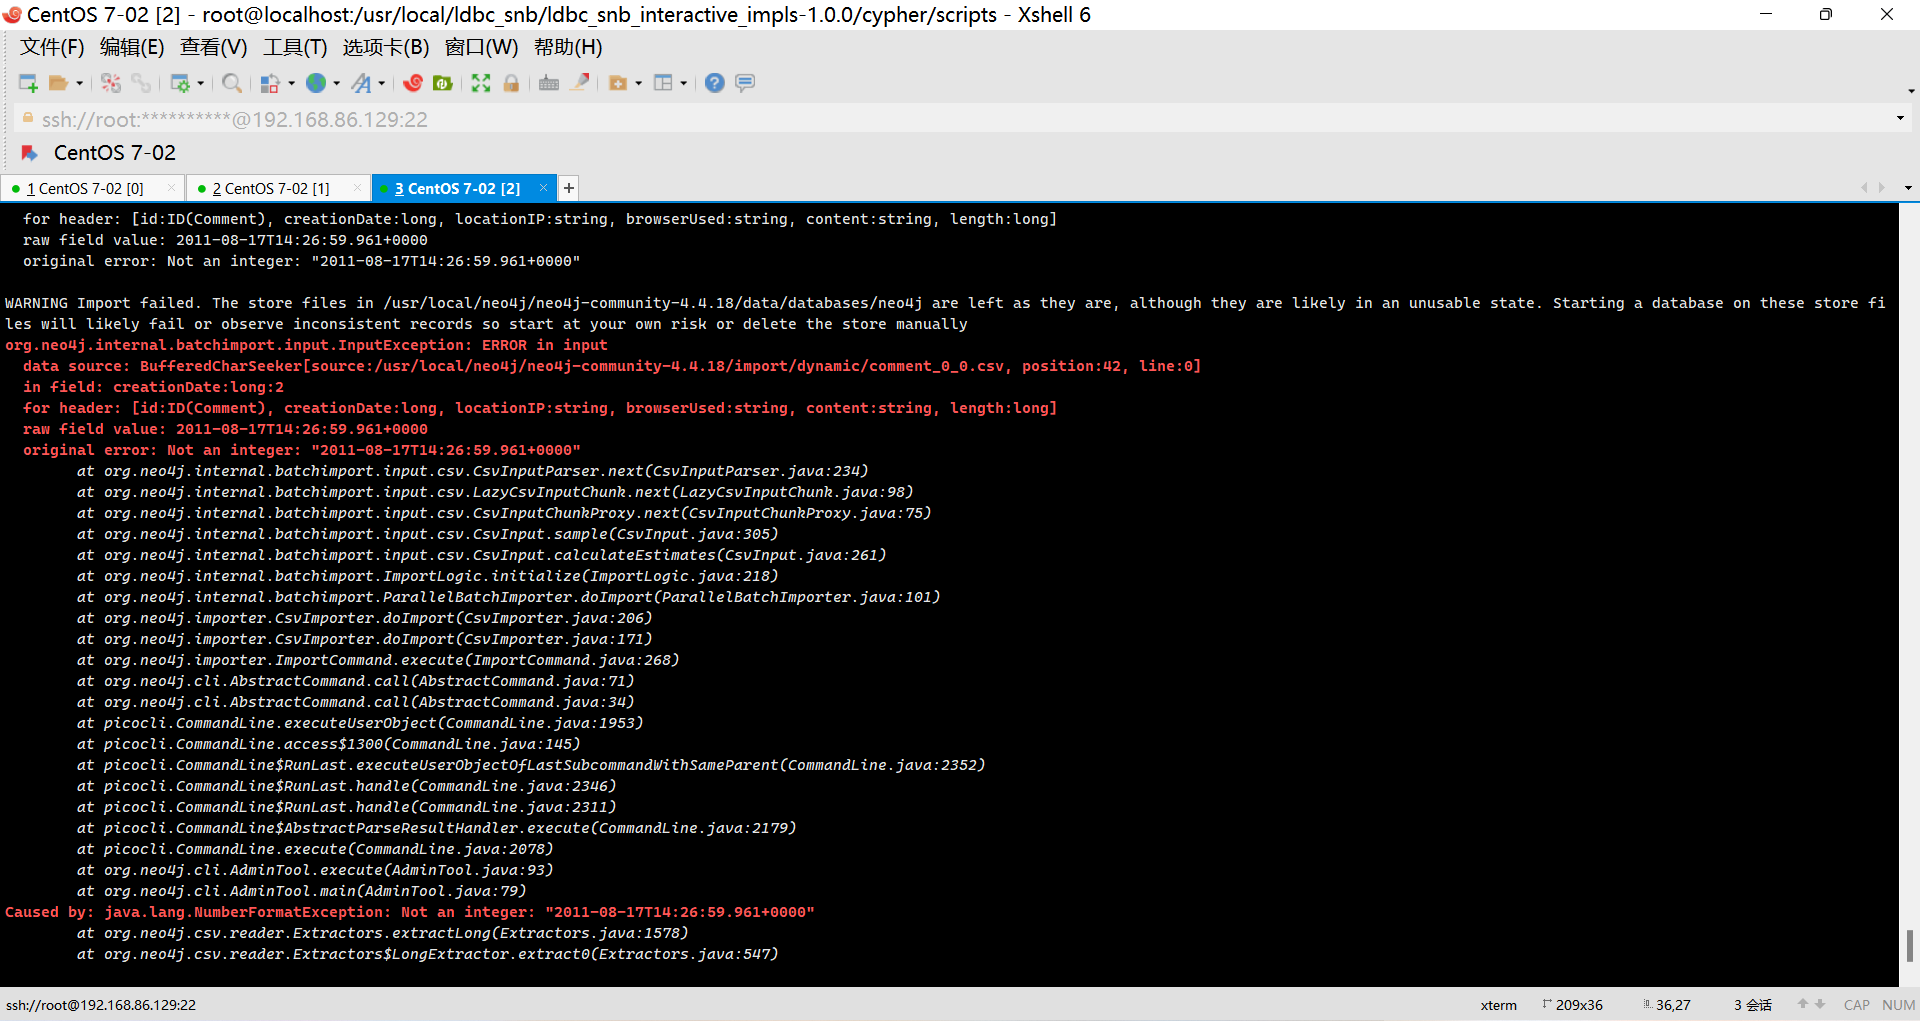The image size is (1920, 1021).
Task: Click ssh://root@192.168.86.129:22 in status bar
Action: pyautogui.click(x=101, y=1005)
